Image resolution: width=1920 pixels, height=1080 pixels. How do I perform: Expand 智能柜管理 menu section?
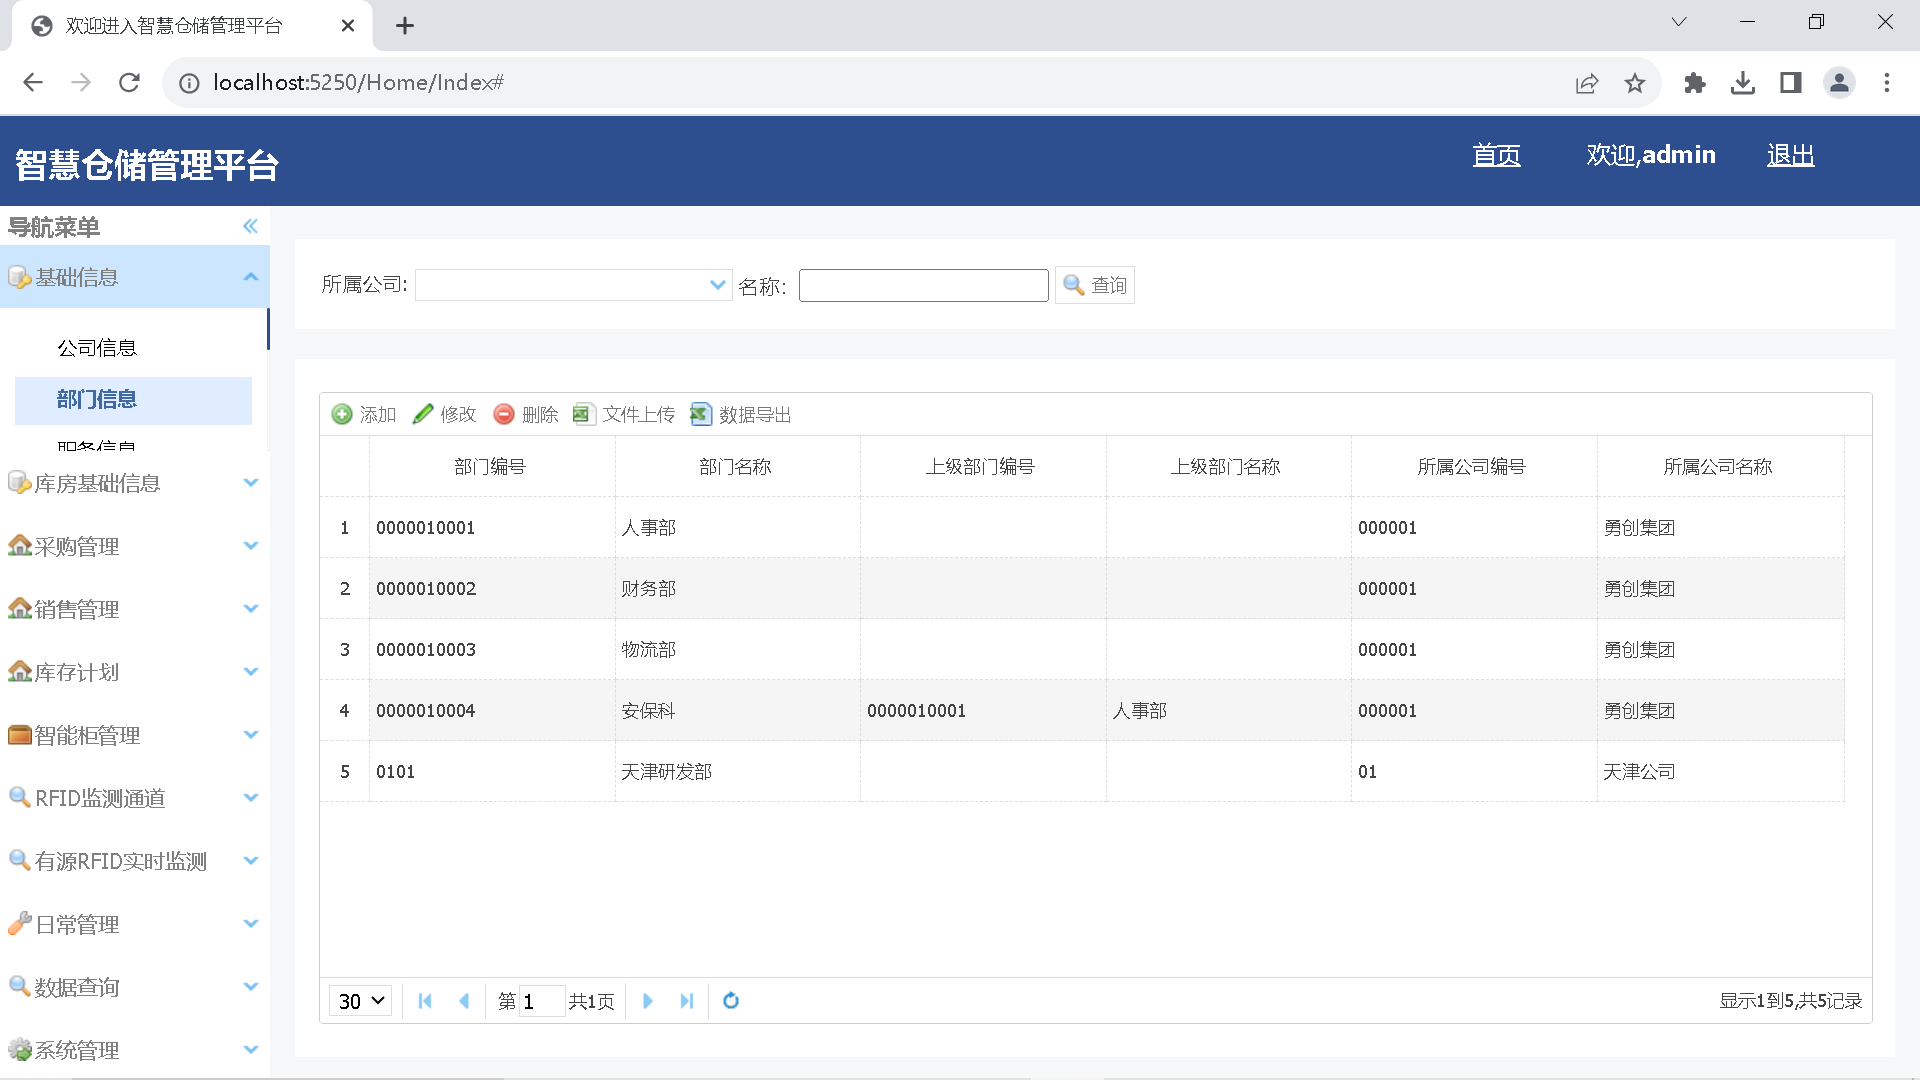tap(135, 735)
